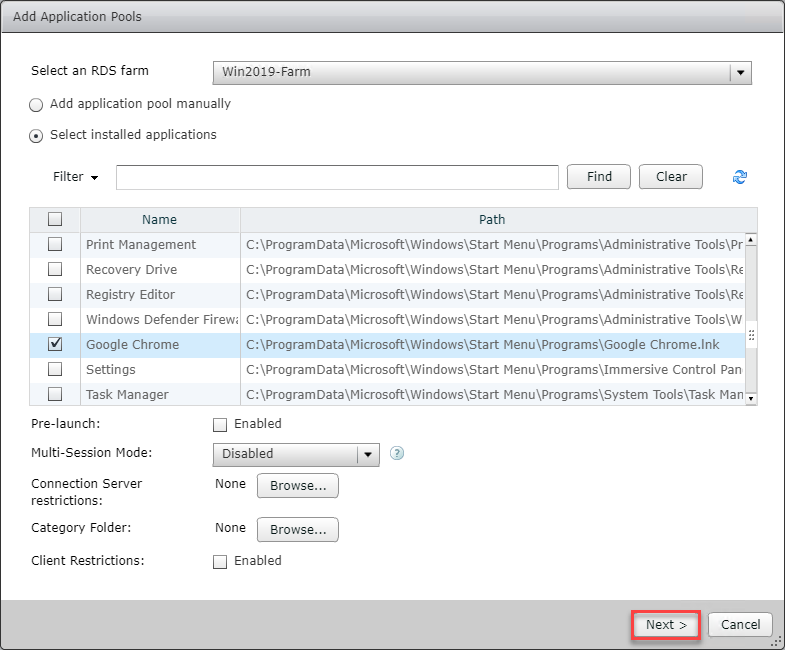Screen dimensions: 785x650
Task: Enable the Pre-launch checkbox
Action: (221, 424)
